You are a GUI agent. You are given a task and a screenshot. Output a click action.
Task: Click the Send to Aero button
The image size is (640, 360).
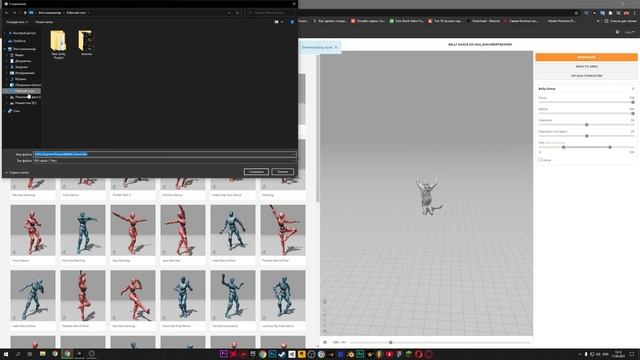pos(586,67)
